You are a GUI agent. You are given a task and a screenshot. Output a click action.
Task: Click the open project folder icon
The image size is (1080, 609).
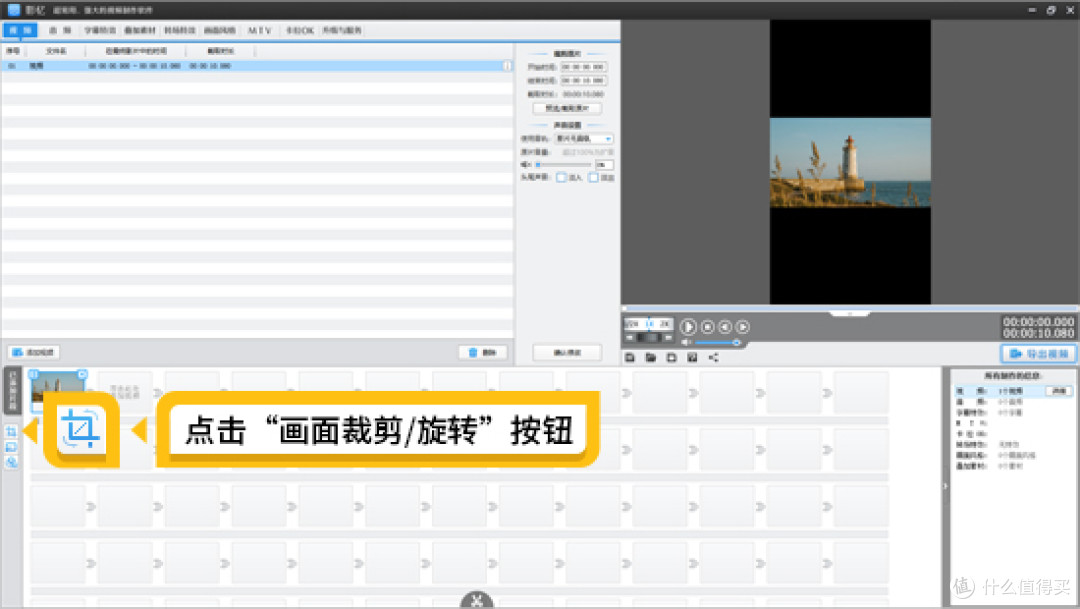point(650,357)
